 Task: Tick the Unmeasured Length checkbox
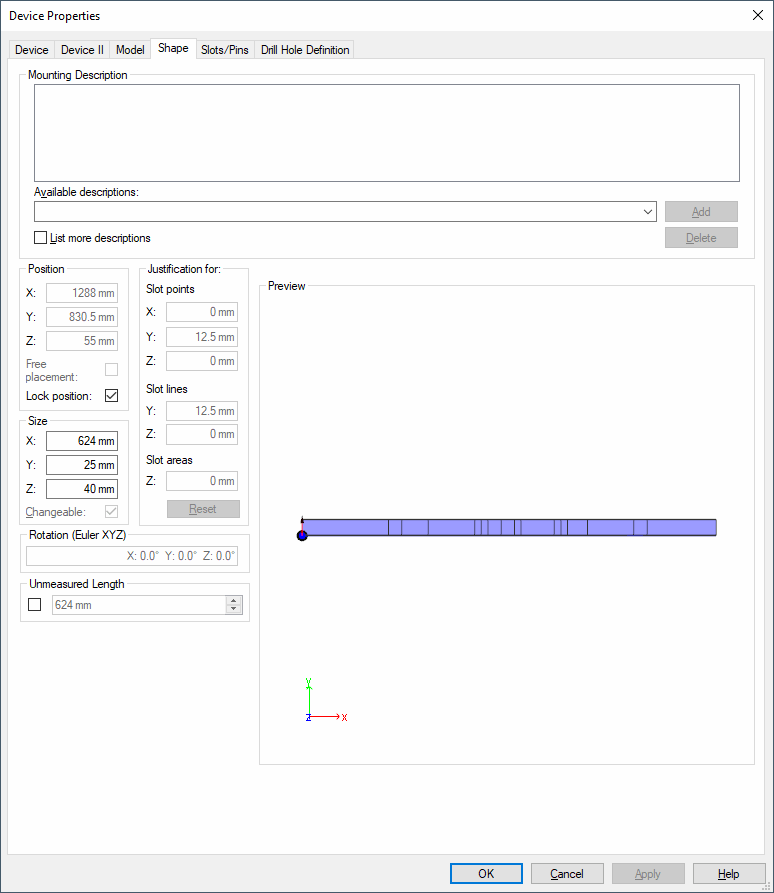click(x=35, y=605)
